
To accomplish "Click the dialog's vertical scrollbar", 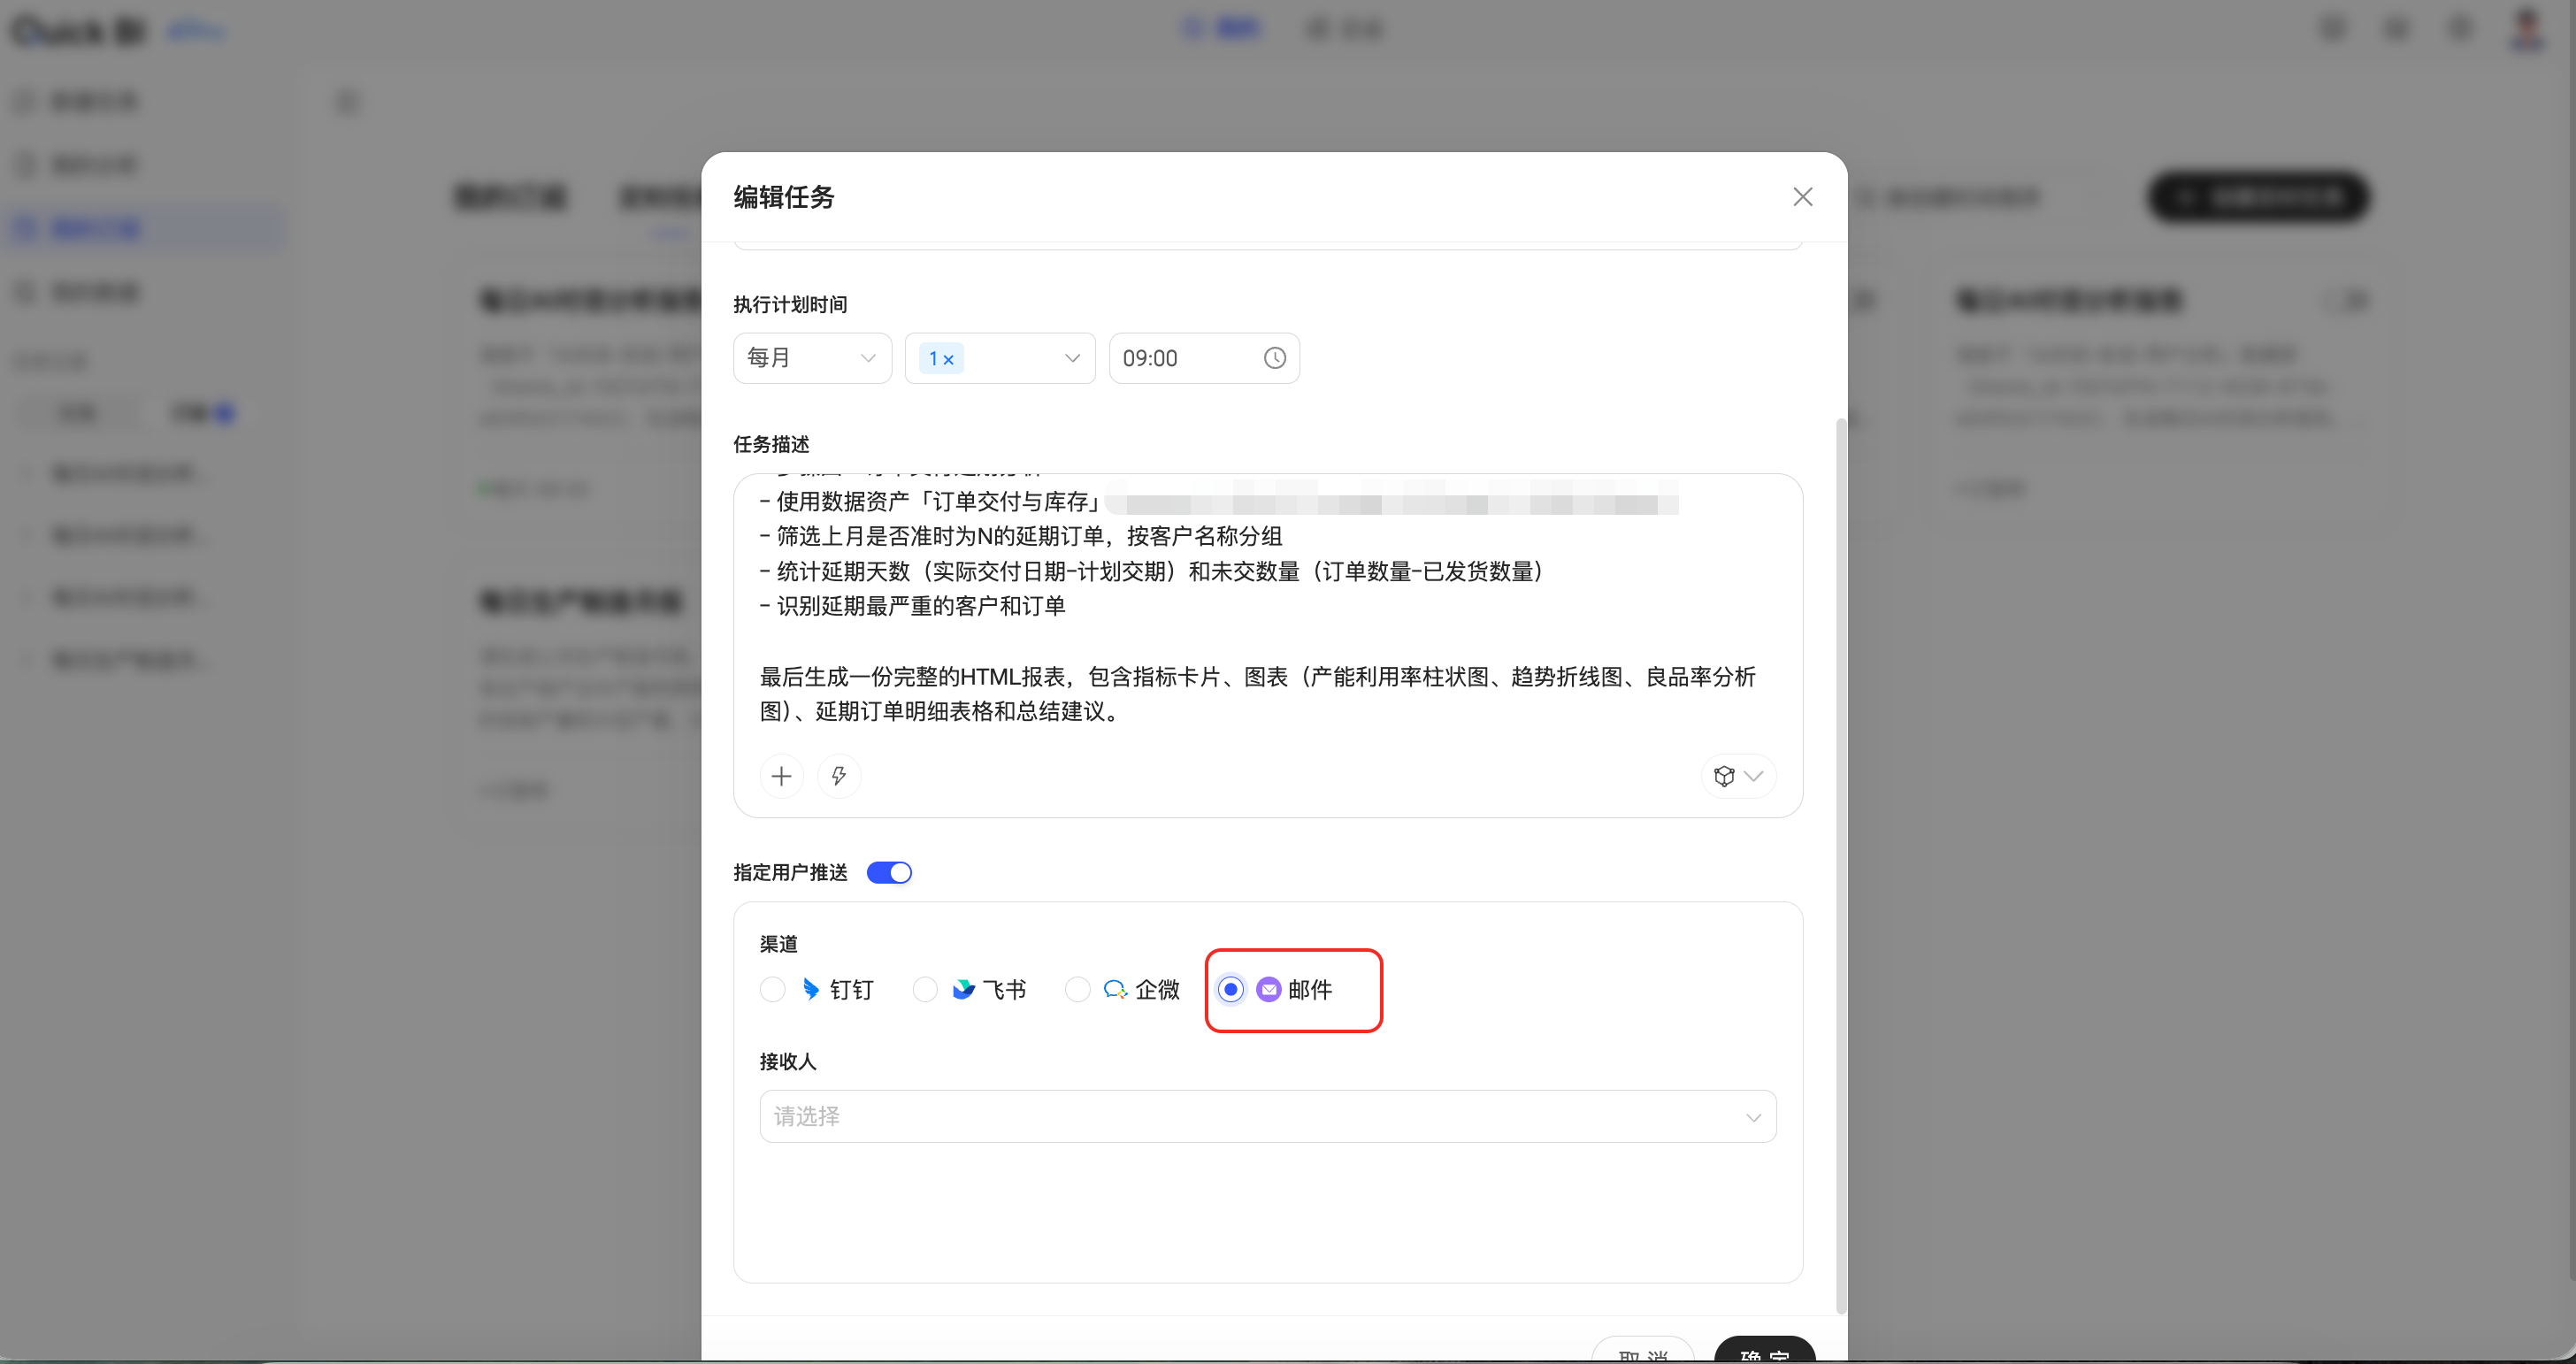I will click(x=1841, y=866).
